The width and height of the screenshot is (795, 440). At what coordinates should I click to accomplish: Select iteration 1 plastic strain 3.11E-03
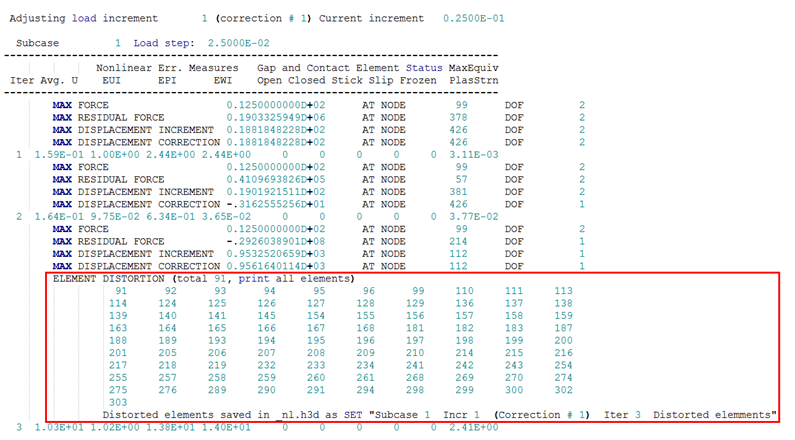click(x=474, y=155)
